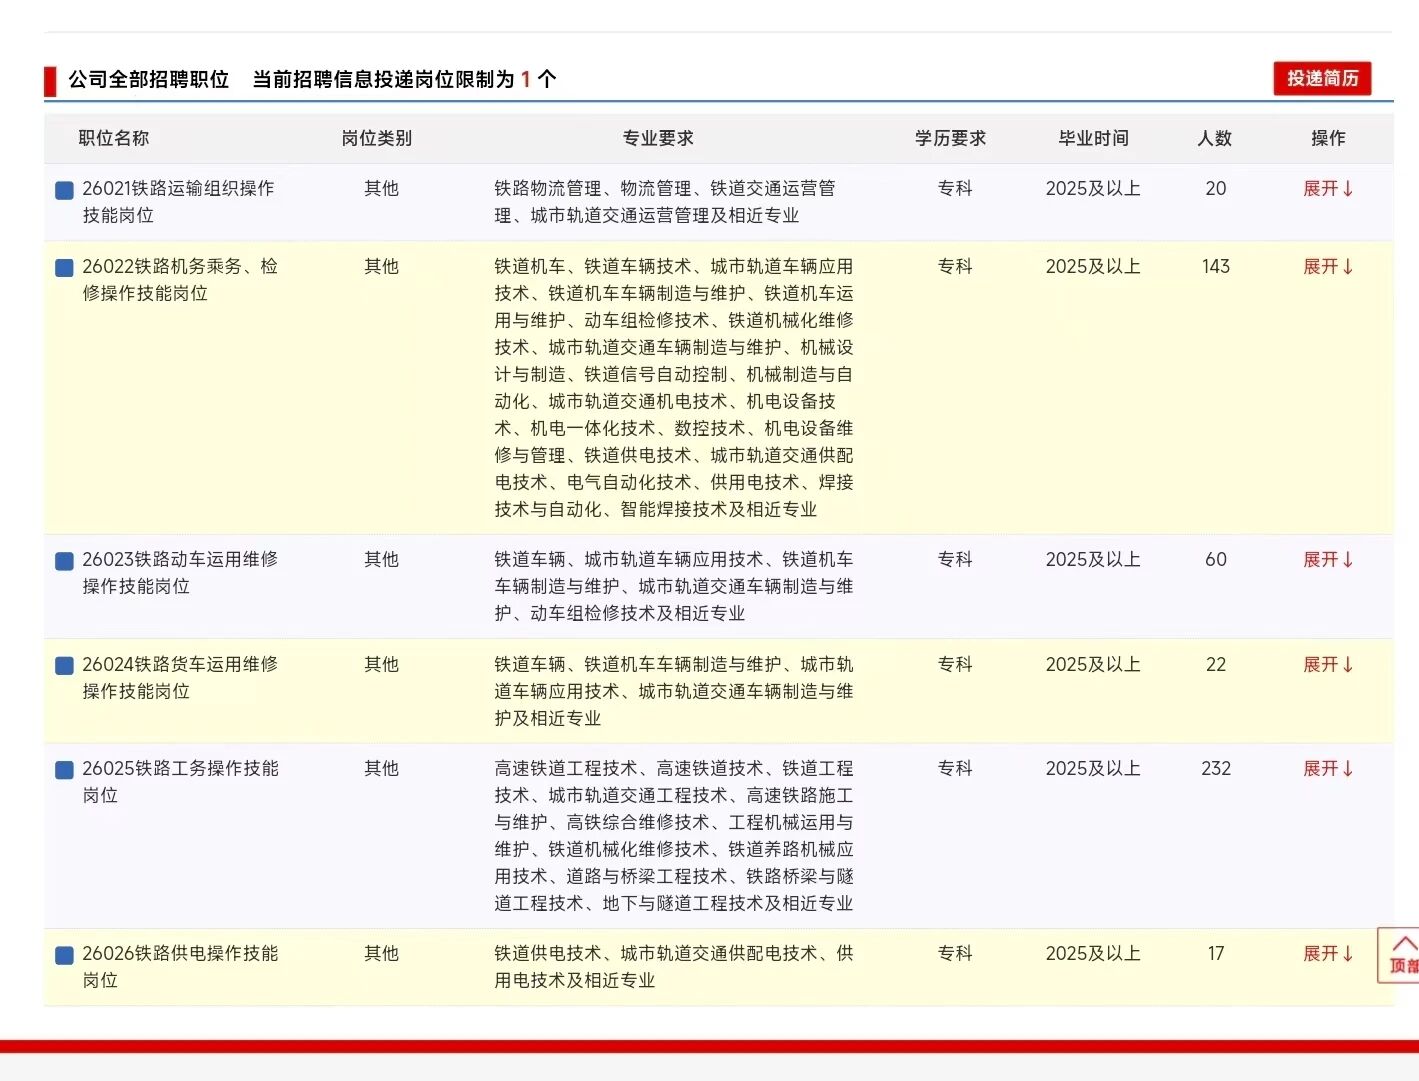Image resolution: width=1419 pixels, height=1081 pixels.
Task: Expand 展开 on the 26025 row with 232 openings
Action: pos(1327,769)
